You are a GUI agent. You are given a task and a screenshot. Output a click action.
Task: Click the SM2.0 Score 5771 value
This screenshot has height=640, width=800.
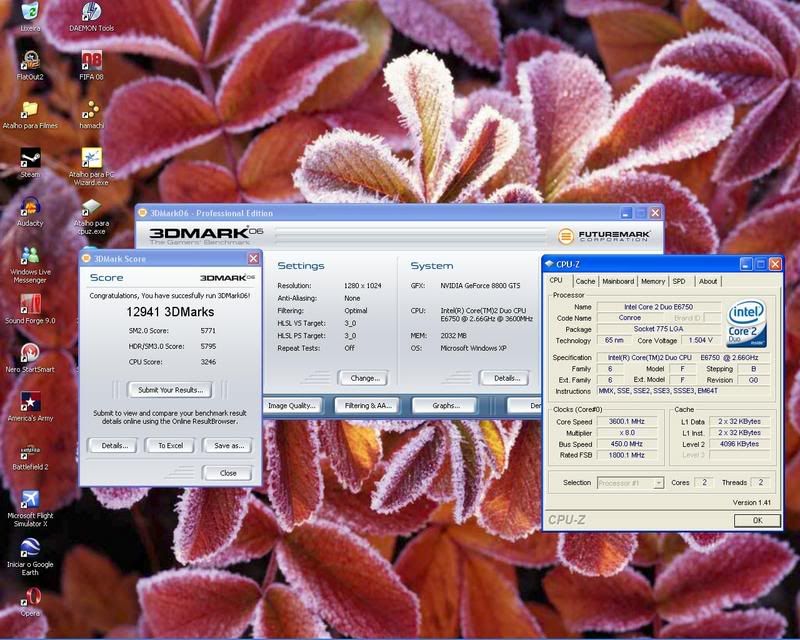pyautogui.click(x=208, y=331)
